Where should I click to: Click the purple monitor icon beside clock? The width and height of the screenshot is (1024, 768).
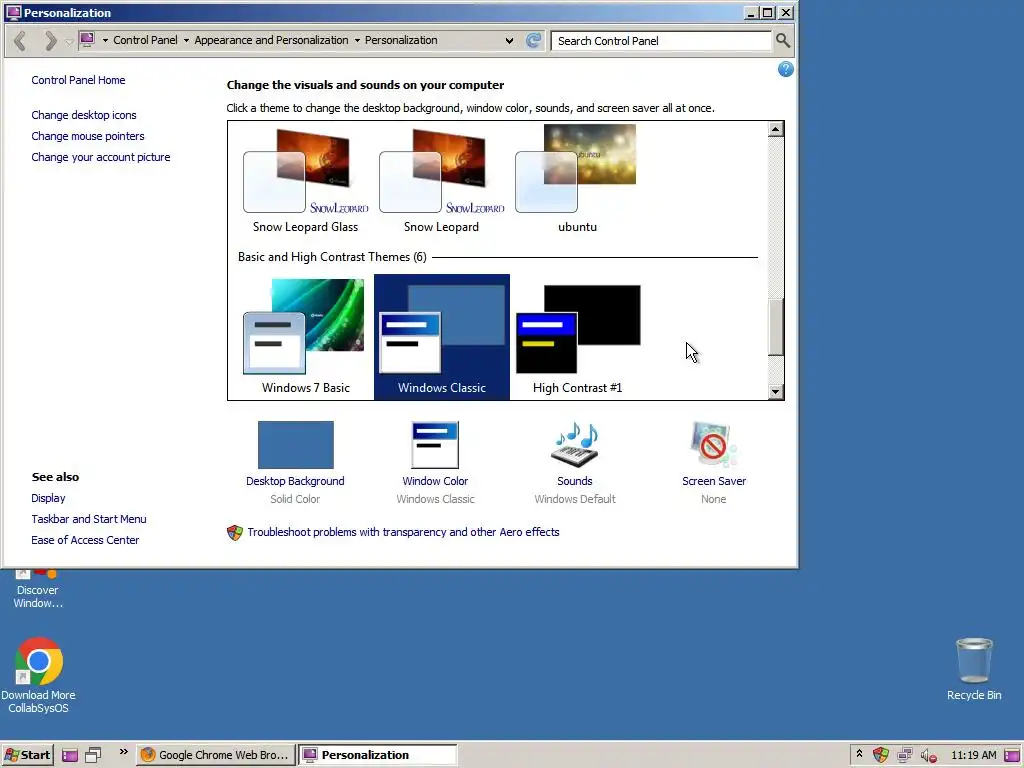[x=1012, y=755]
